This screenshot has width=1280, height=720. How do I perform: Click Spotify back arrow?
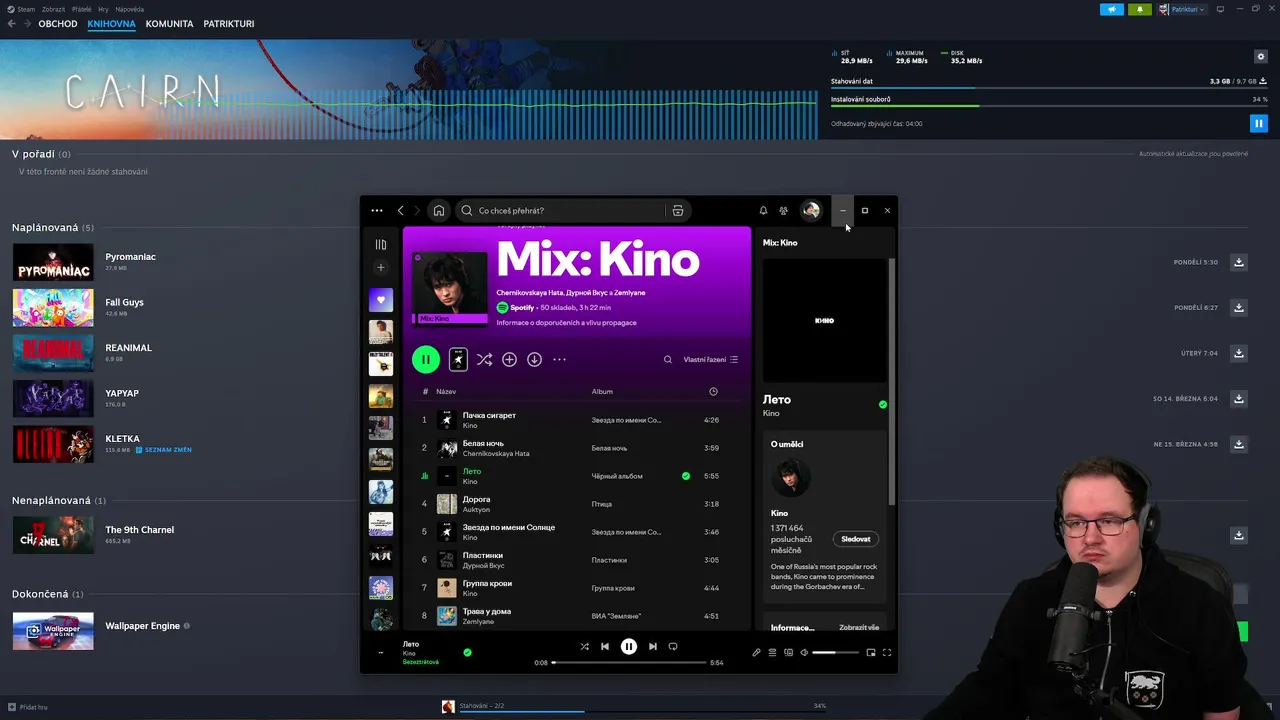[x=400, y=210]
